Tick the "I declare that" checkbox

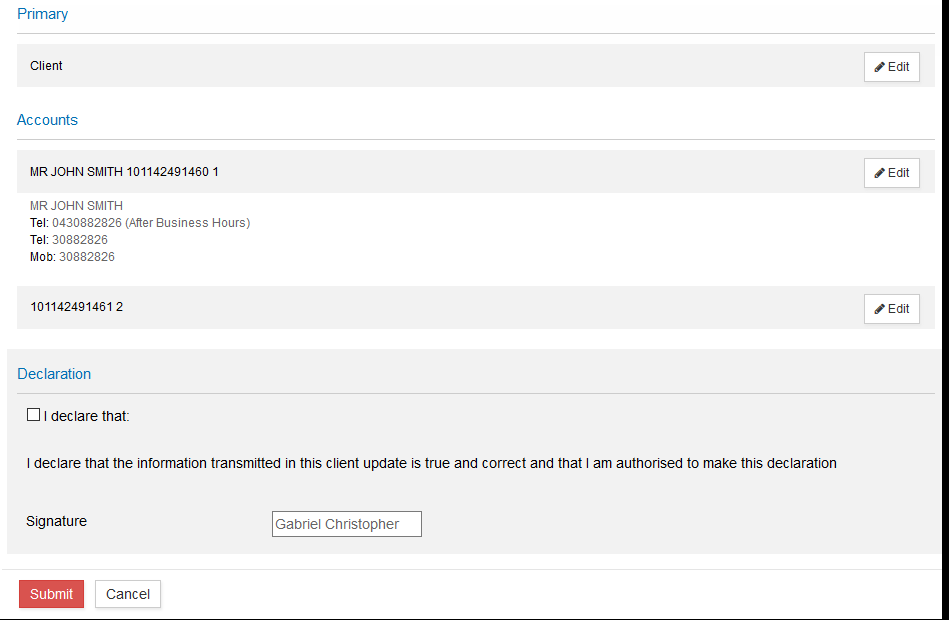pos(34,415)
